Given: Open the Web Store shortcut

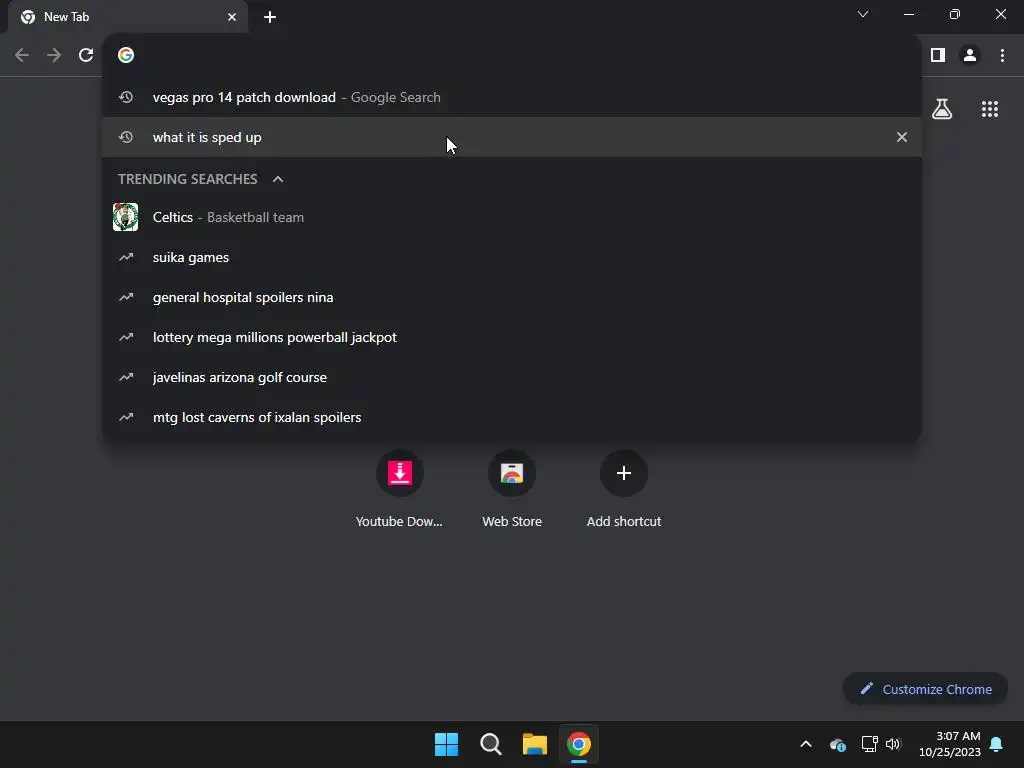Looking at the screenshot, I should pos(512,488).
